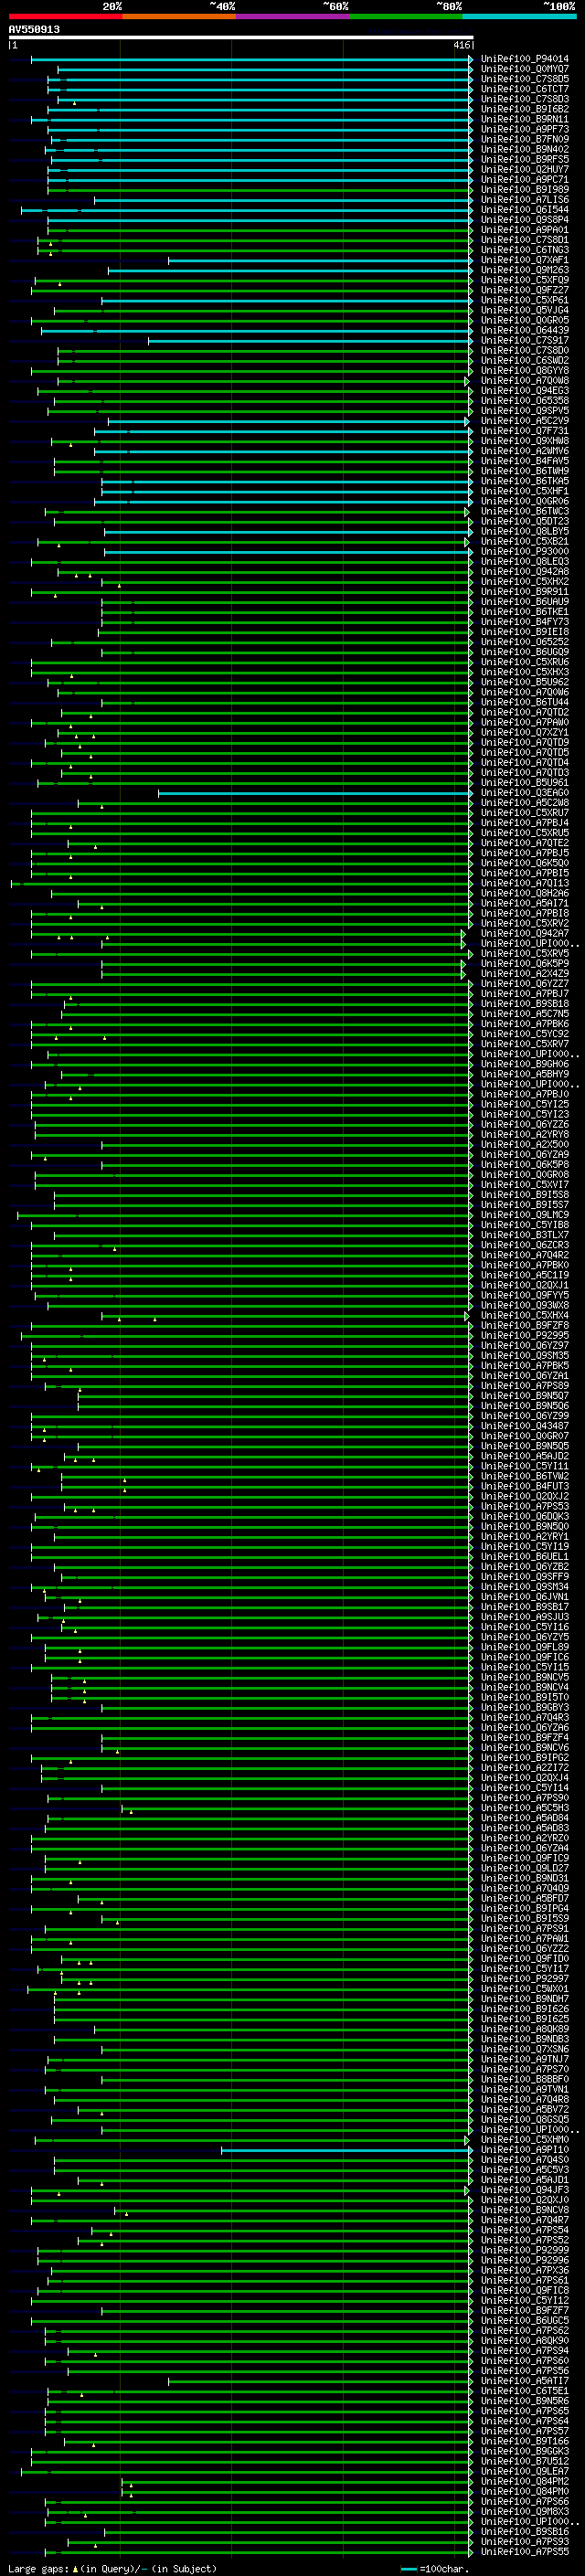Image resolution: width=585 pixels, height=2576 pixels.
Task: Click UniRef100_Q8LEQ3 label
Action: click(524, 561)
